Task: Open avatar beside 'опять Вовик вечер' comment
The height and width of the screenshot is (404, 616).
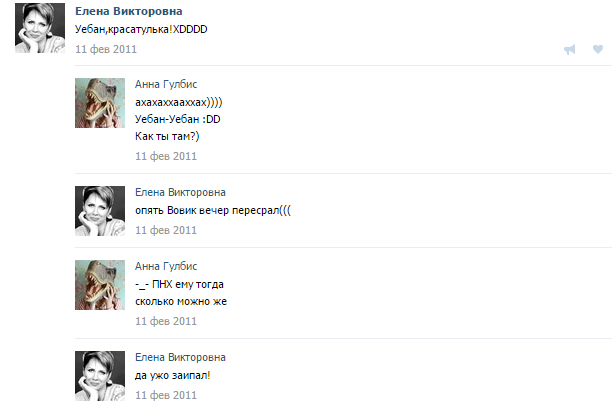Action: point(100,211)
